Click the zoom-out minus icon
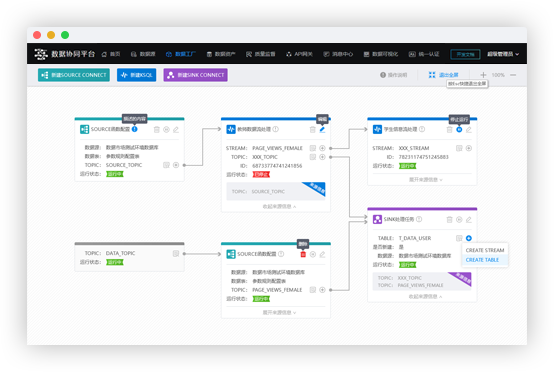This screenshot has width=554, height=372. (513, 75)
